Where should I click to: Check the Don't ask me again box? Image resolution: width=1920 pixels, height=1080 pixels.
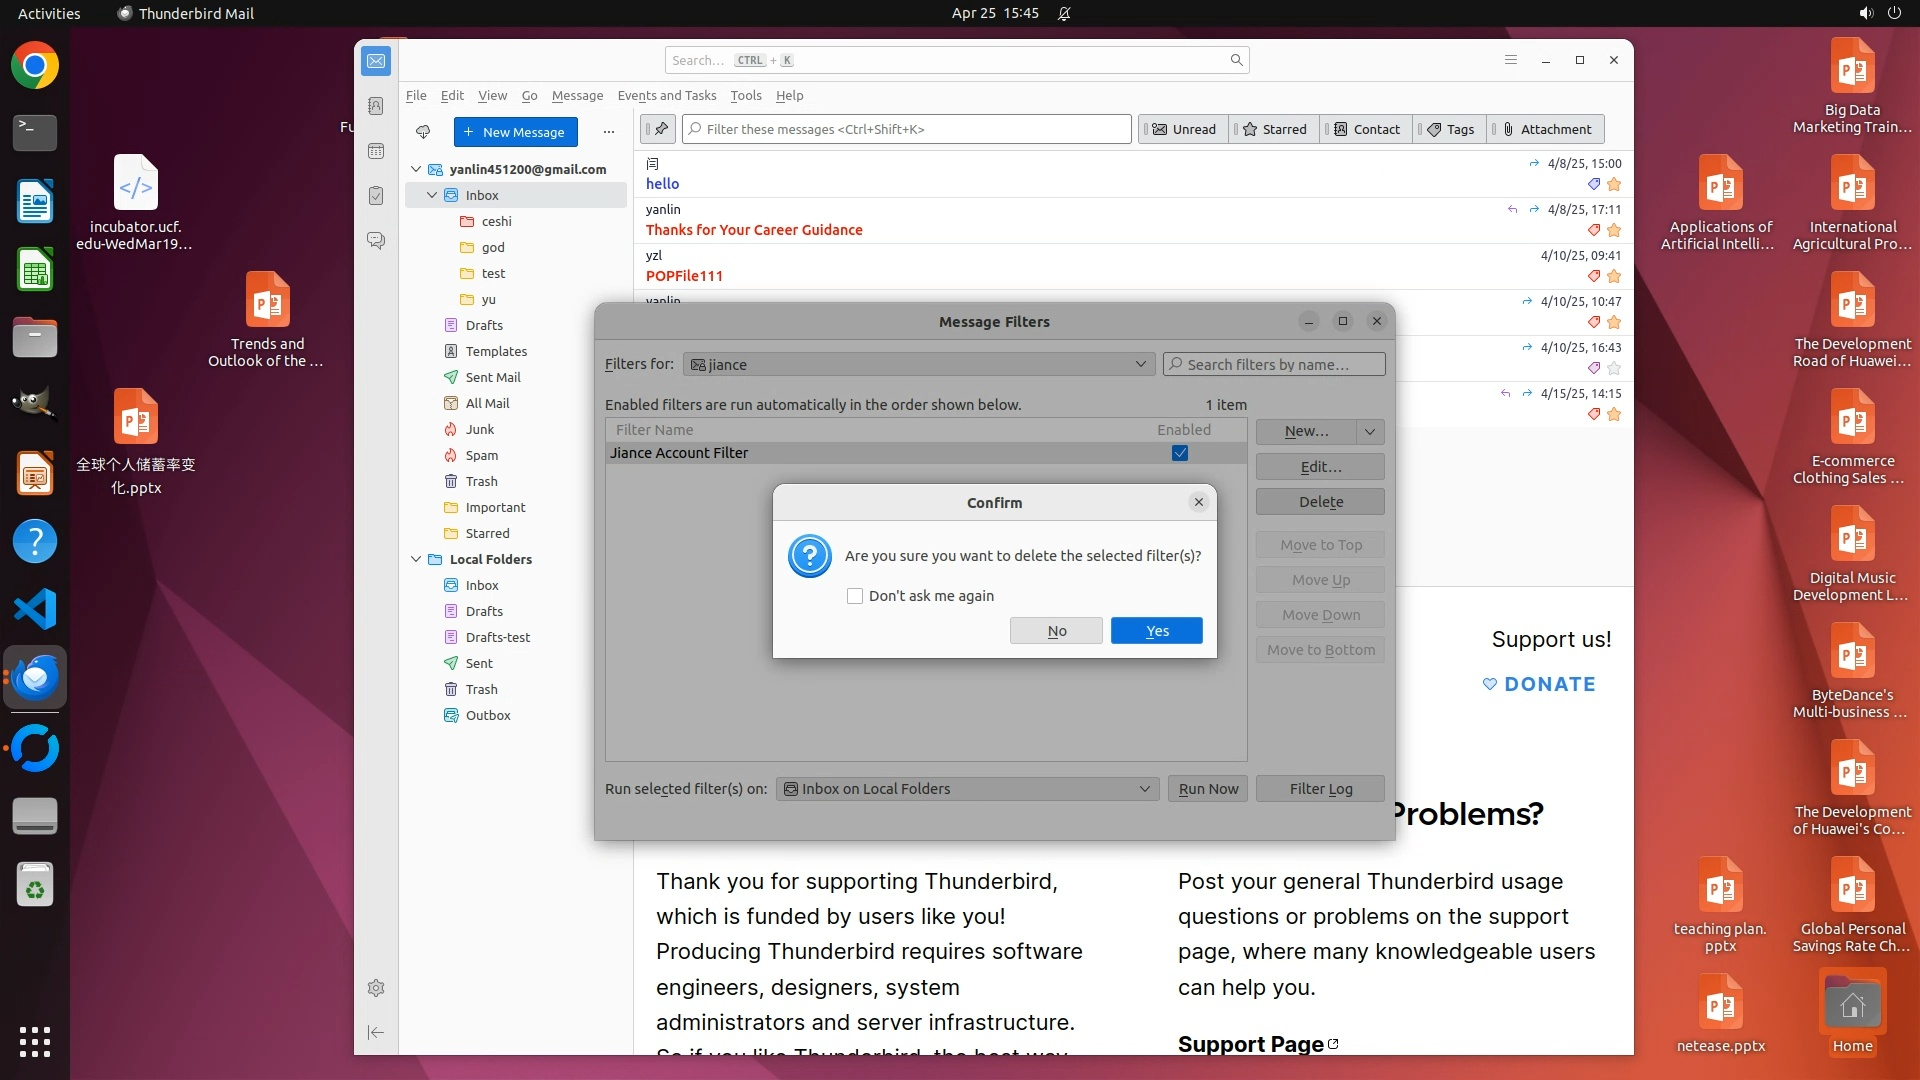(855, 596)
